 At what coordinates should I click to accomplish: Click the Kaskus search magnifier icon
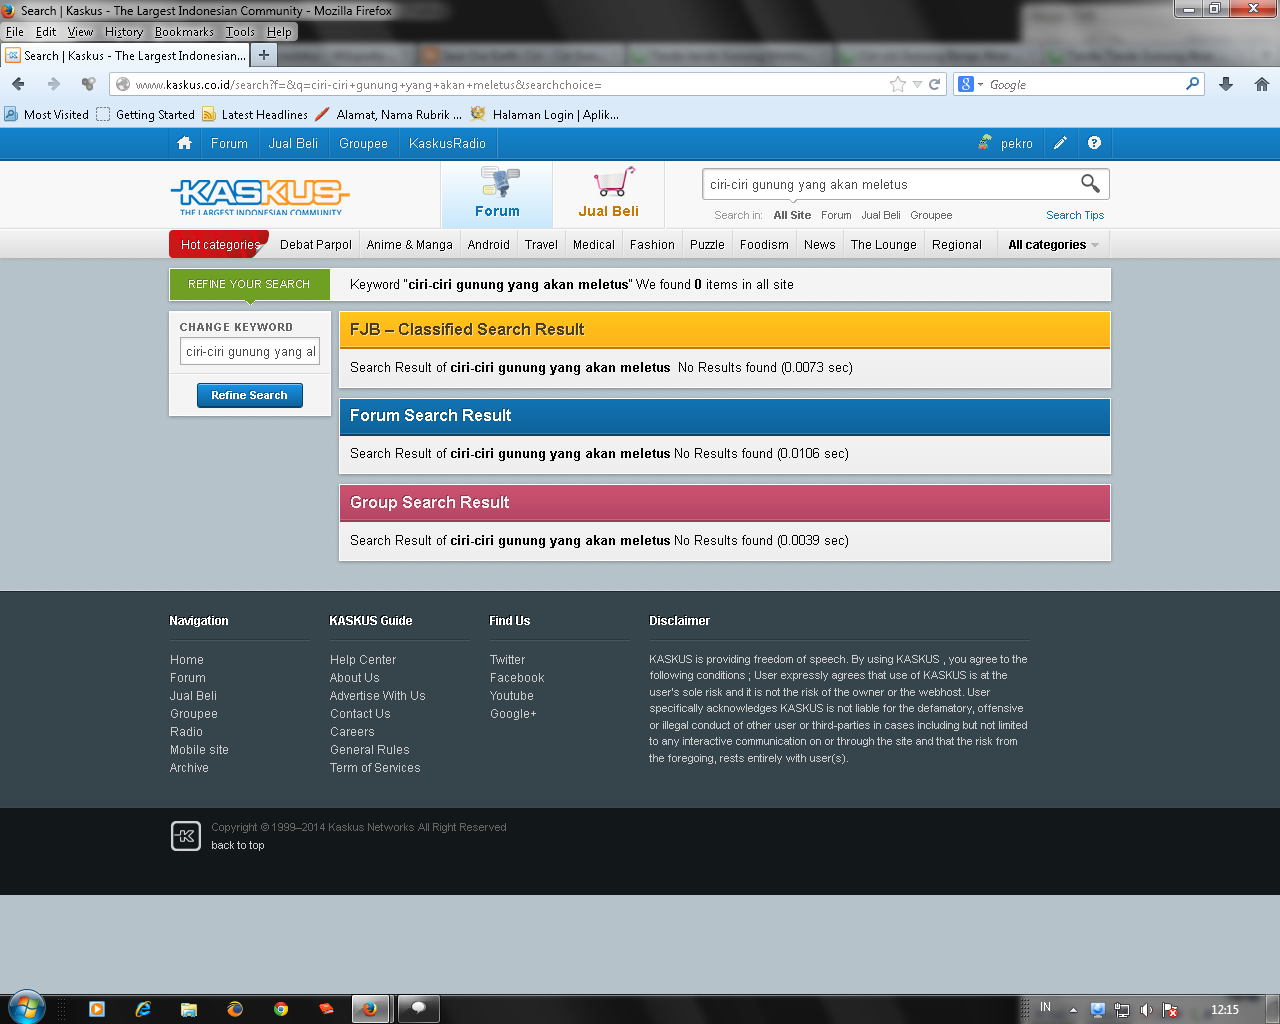point(1090,184)
